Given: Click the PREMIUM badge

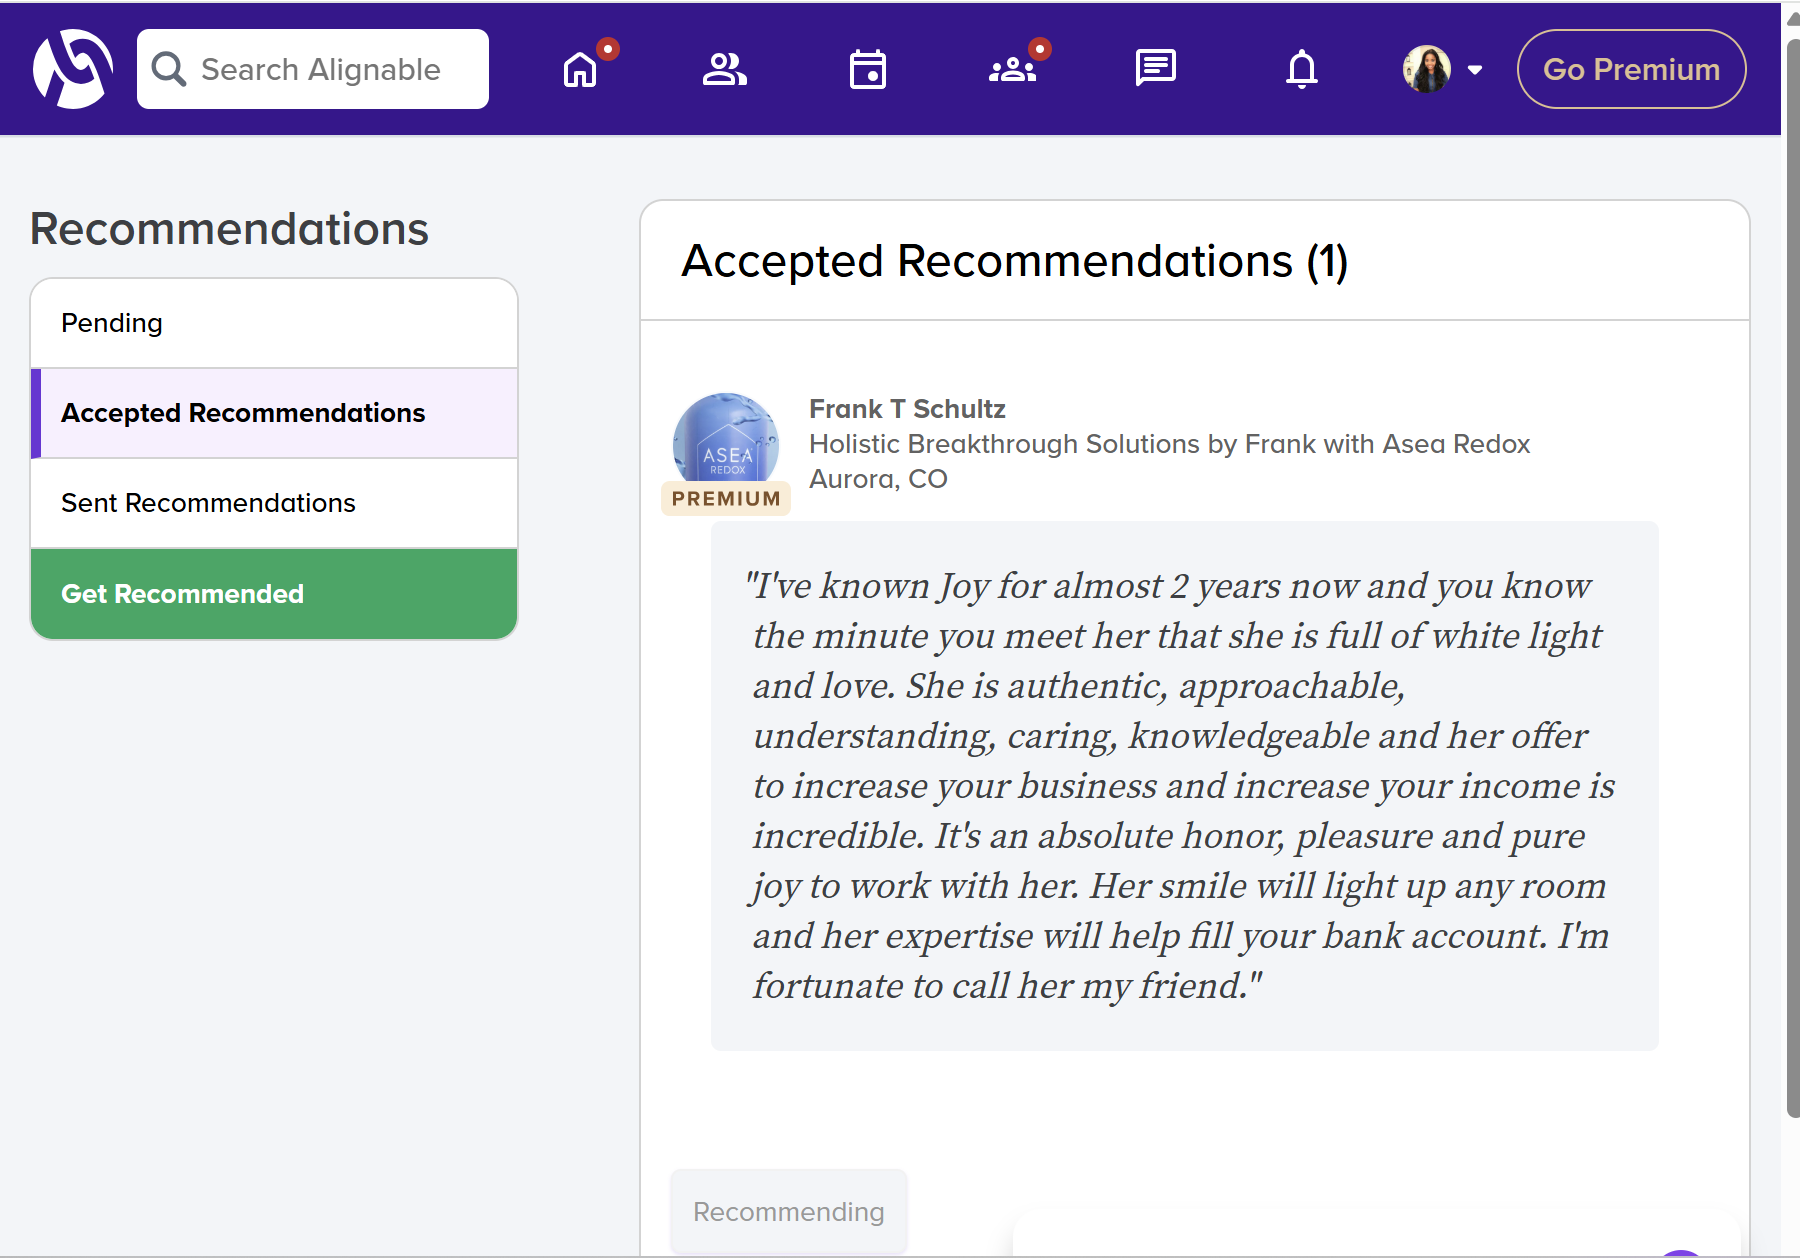Looking at the screenshot, I should click(x=726, y=499).
